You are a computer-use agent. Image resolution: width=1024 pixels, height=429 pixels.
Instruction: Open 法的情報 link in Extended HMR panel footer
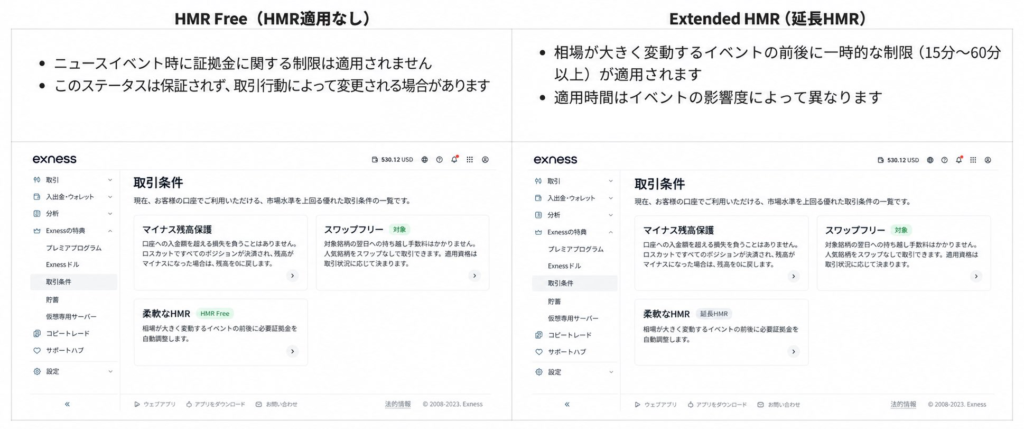[x=903, y=405]
